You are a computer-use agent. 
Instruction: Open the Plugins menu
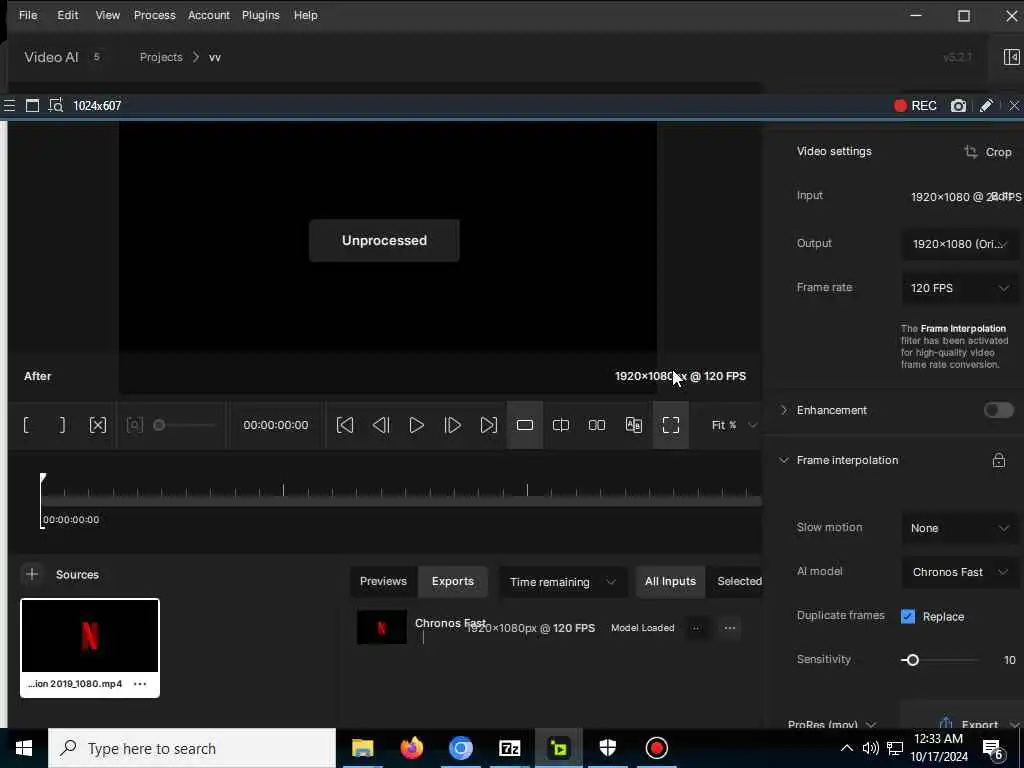[x=261, y=15]
